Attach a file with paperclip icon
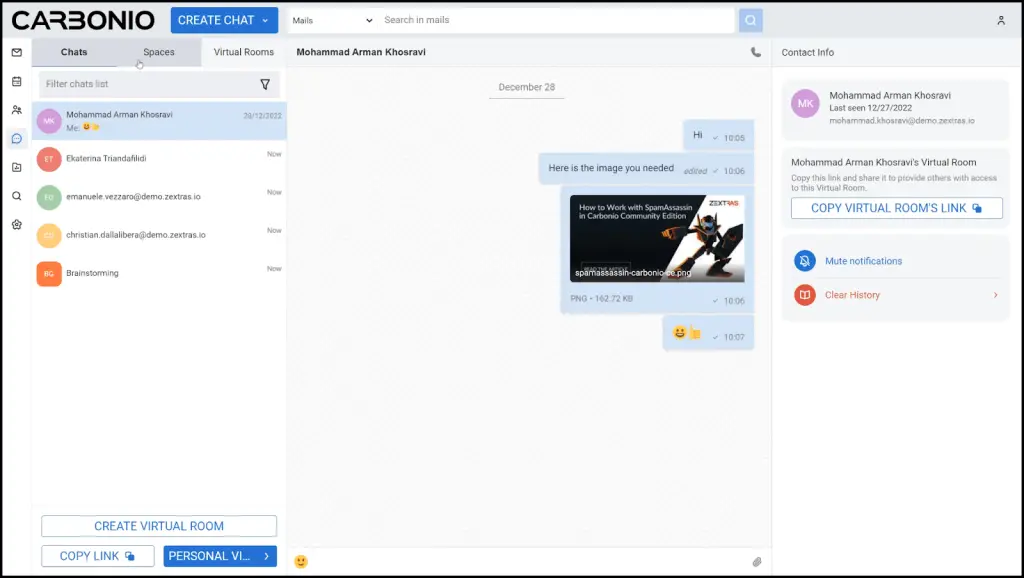 757,562
